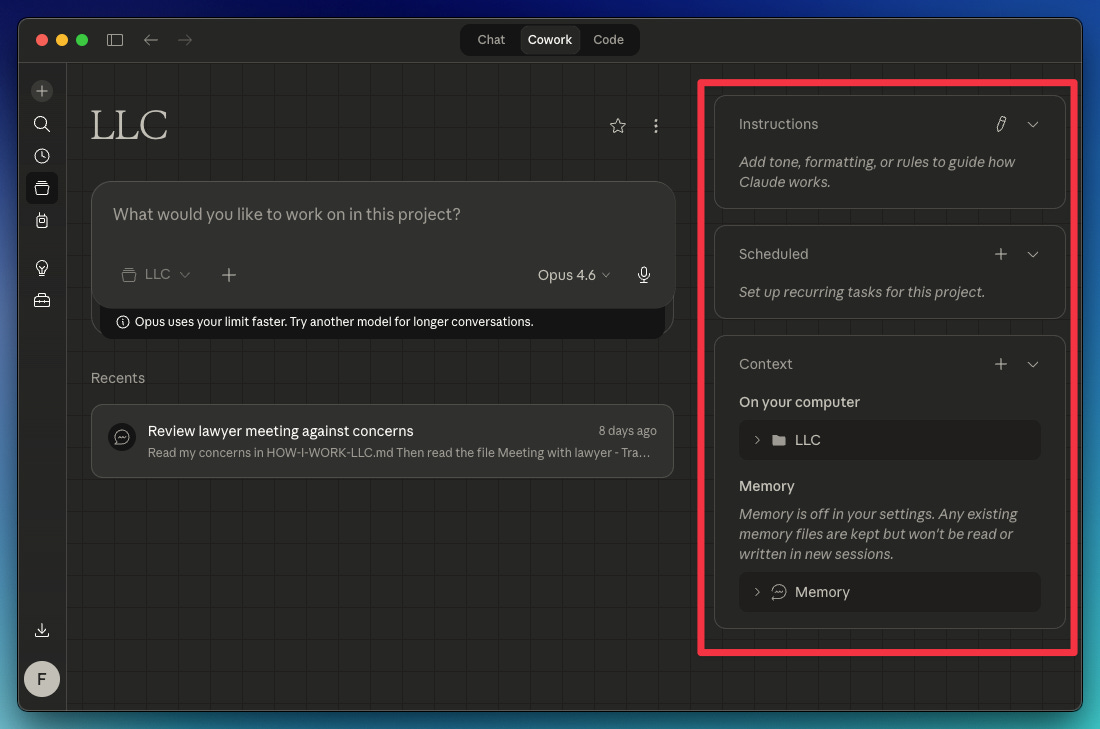Add a scheduled task with plus icon
1100x729 pixels.
point(1001,254)
